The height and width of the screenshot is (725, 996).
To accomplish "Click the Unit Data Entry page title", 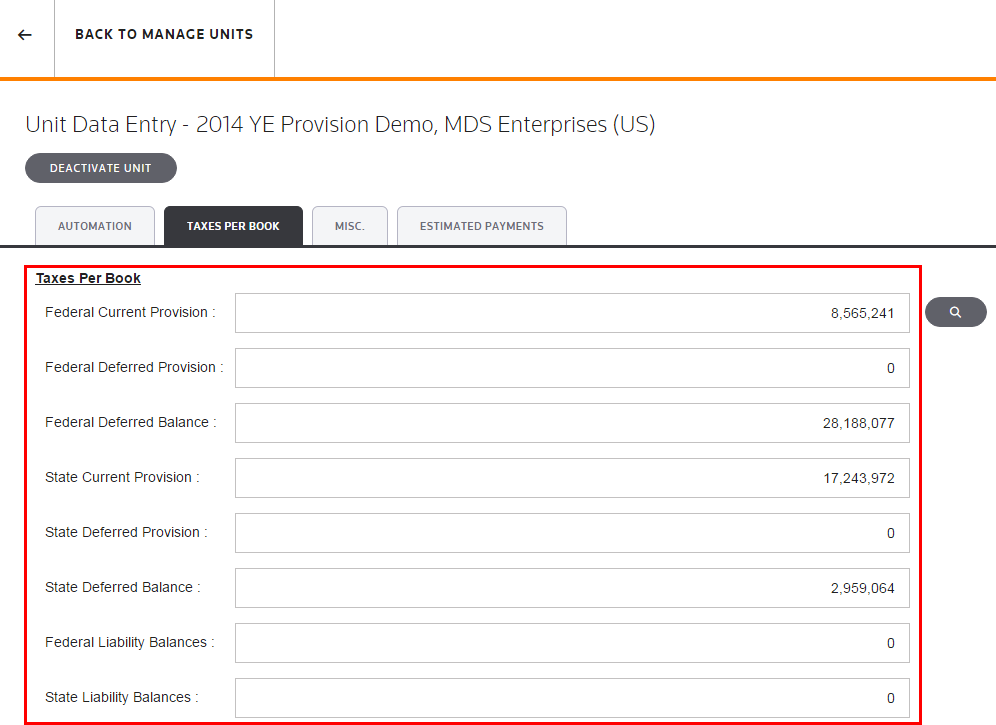I will point(340,125).
